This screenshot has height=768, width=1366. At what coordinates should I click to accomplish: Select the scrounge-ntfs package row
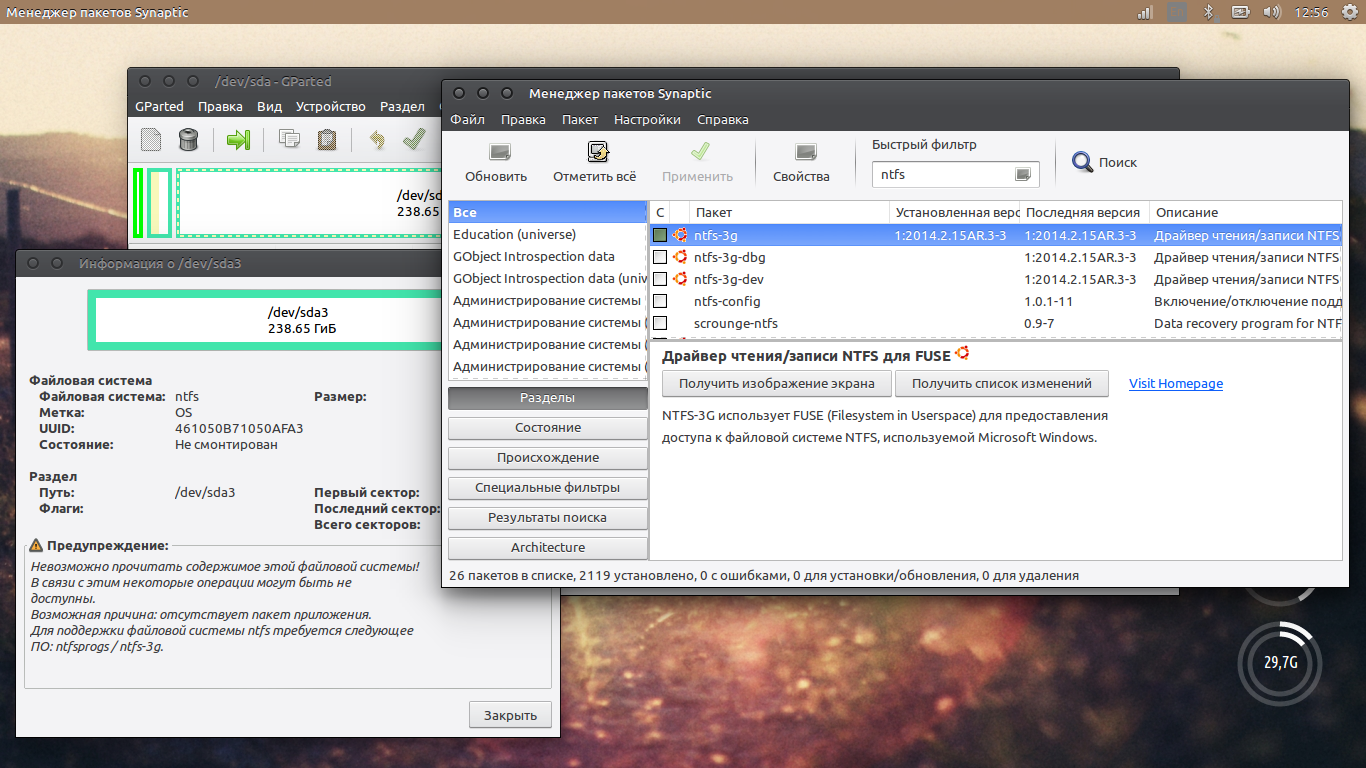click(996, 323)
